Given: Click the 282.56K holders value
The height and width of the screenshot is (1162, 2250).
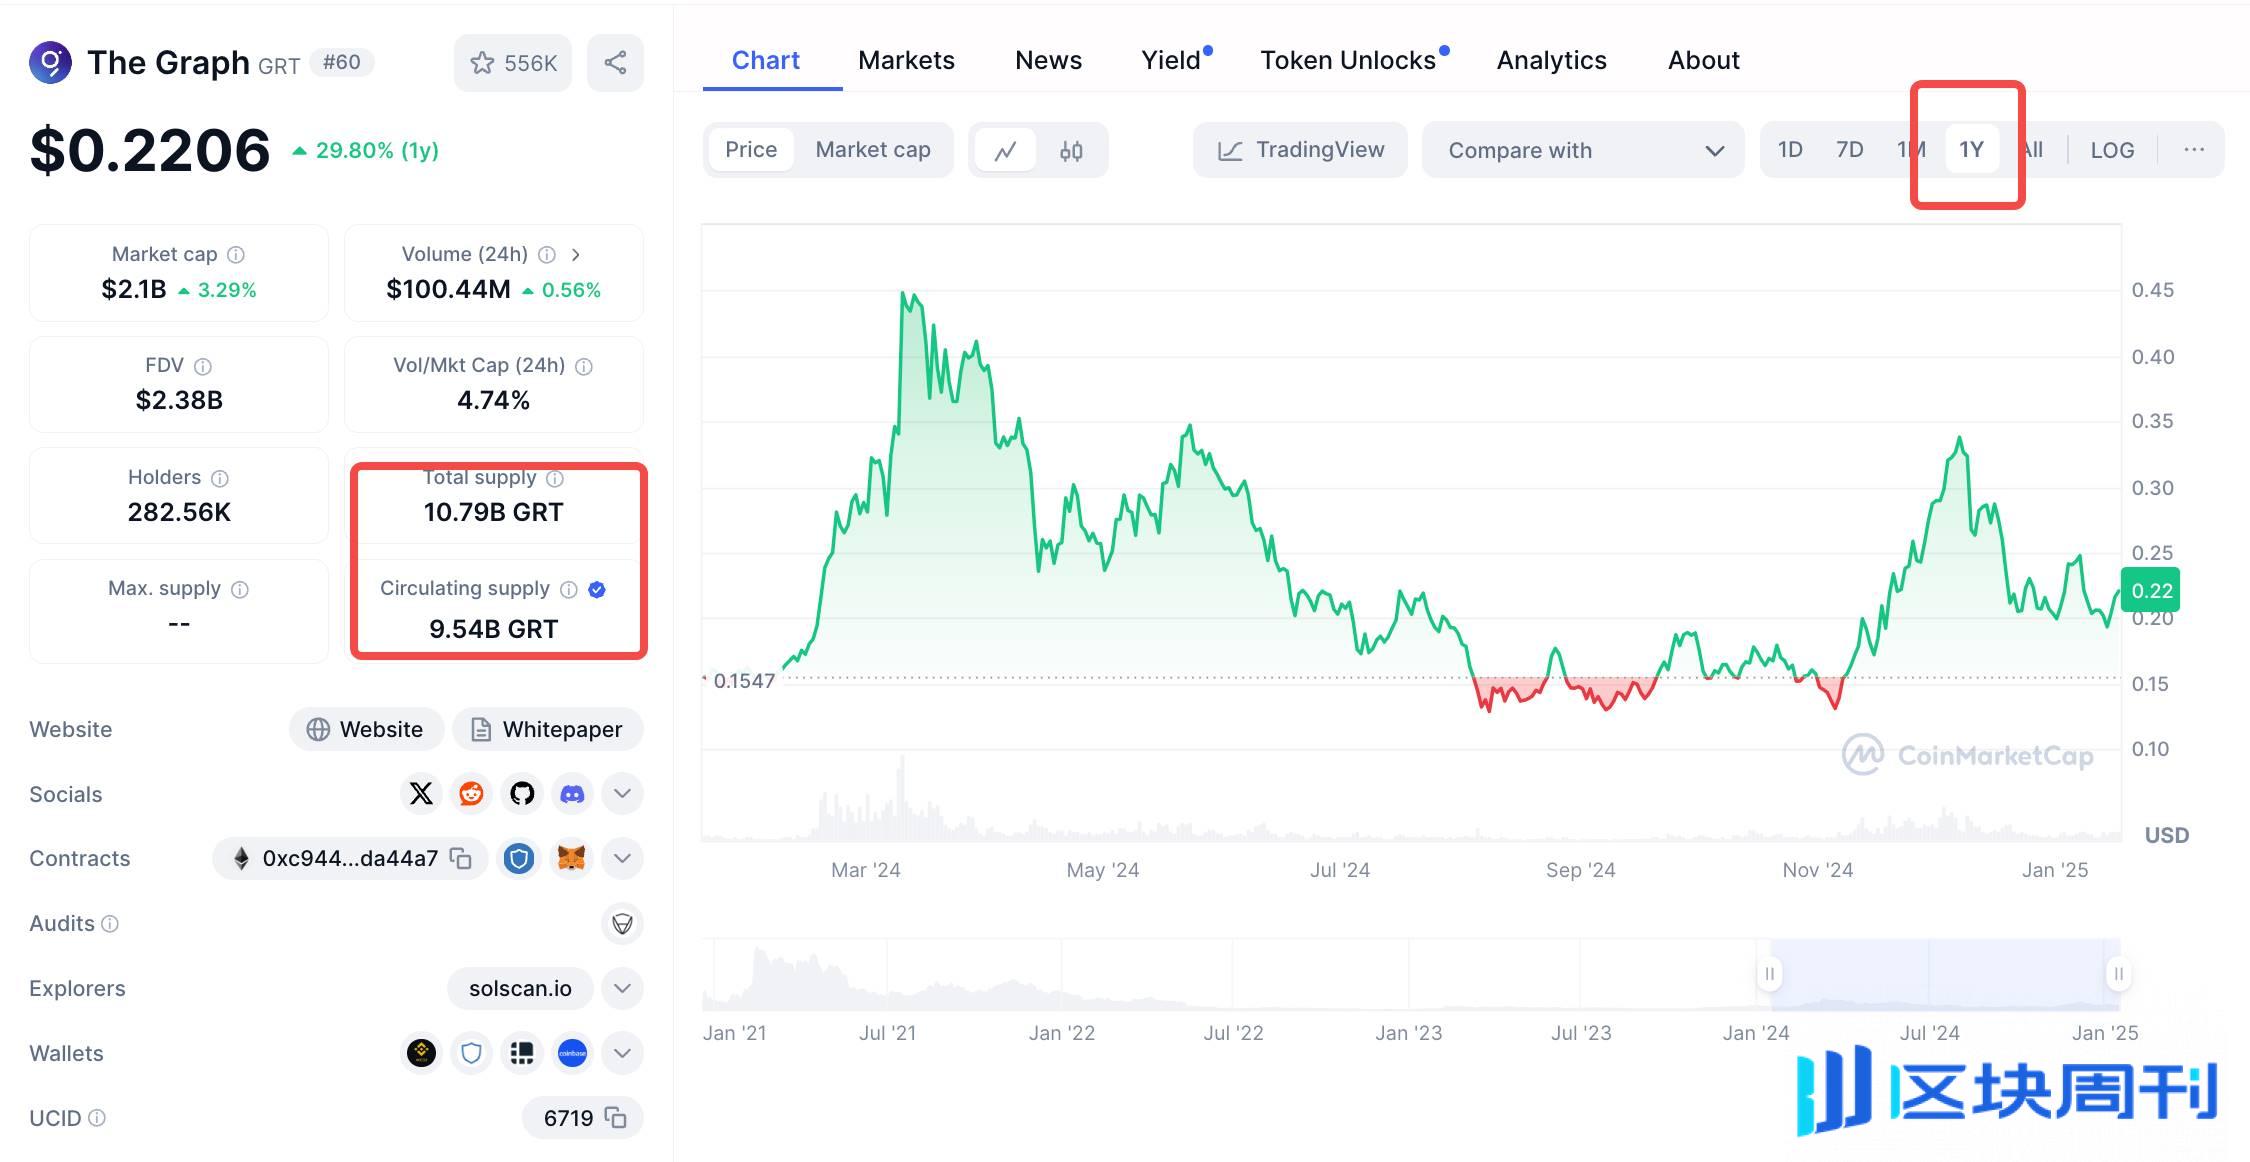Looking at the screenshot, I should [x=179, y=512].
